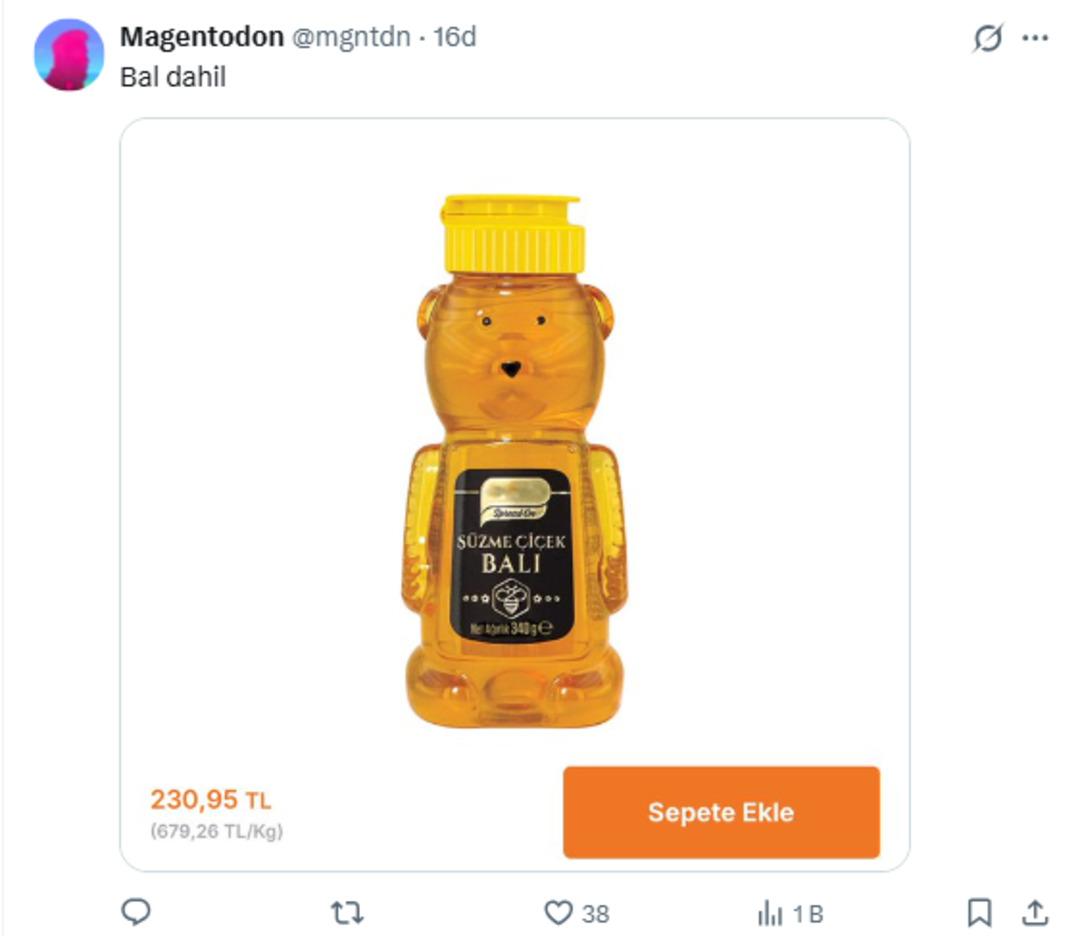1080x936 pixels.
Task: Open Magentodon's profile picture
Action: (69, 55)
